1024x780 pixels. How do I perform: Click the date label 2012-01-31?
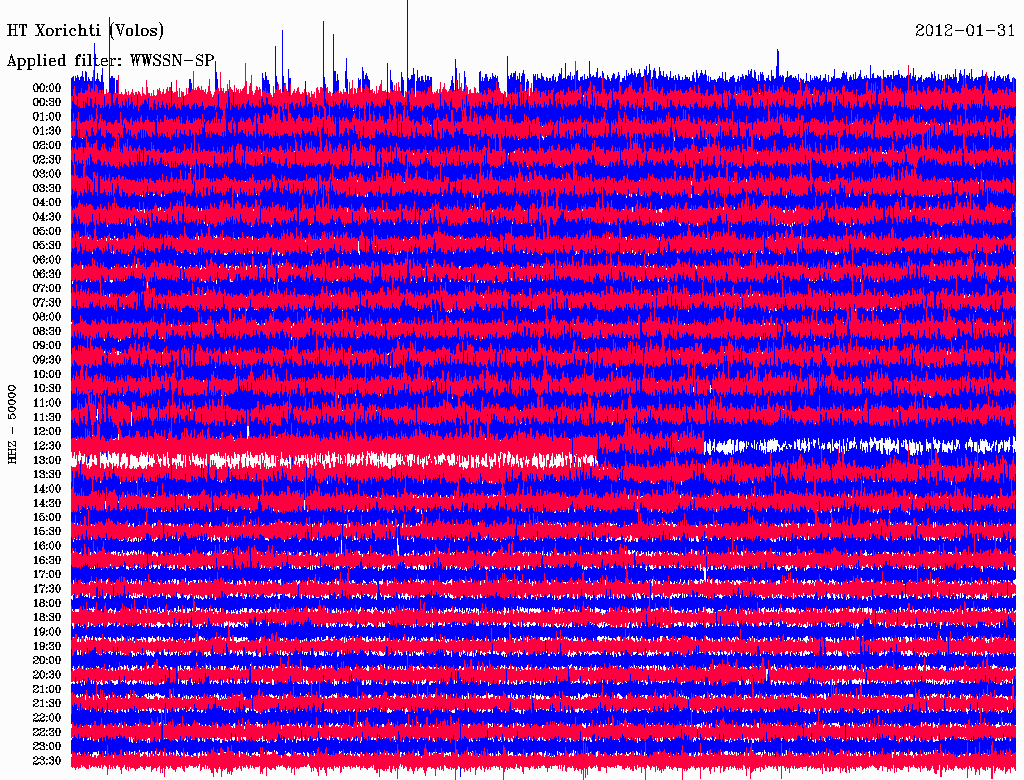point(965,31)
